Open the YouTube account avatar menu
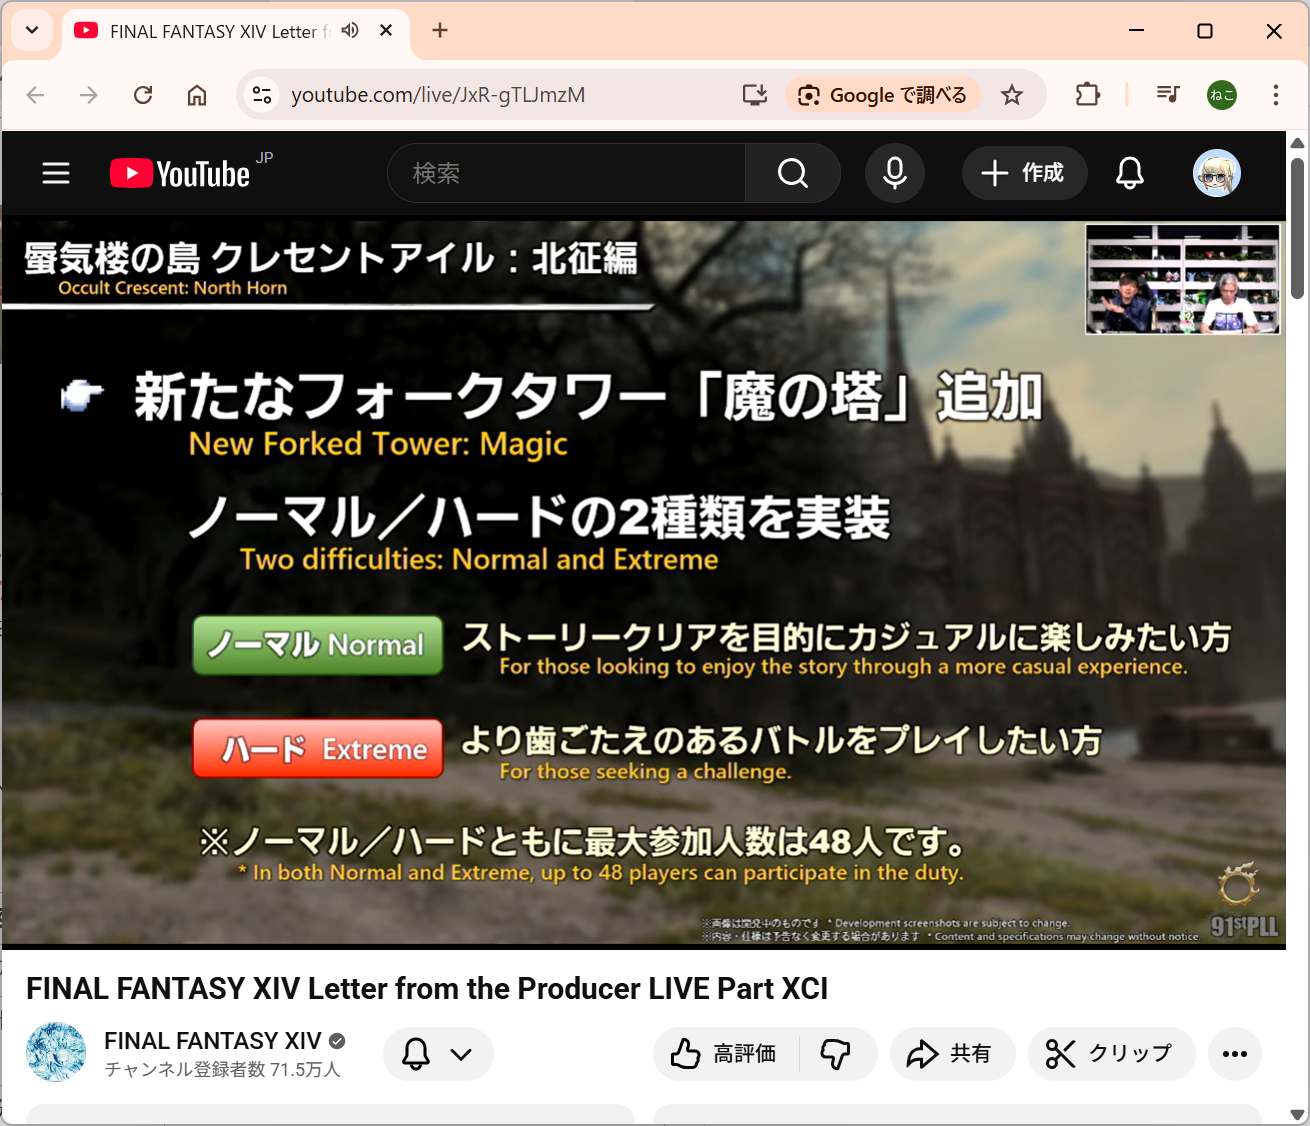This screenshot has height=1126, width=1310. point(1216,173)
